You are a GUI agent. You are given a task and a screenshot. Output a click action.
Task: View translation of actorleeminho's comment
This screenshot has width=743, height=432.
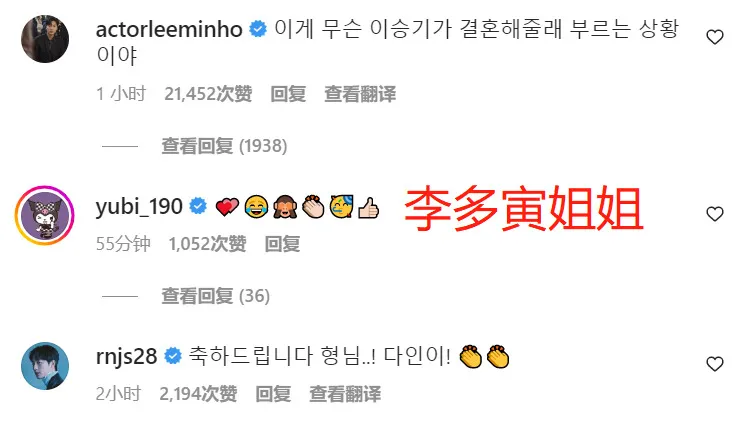click(x=360, y=94)
